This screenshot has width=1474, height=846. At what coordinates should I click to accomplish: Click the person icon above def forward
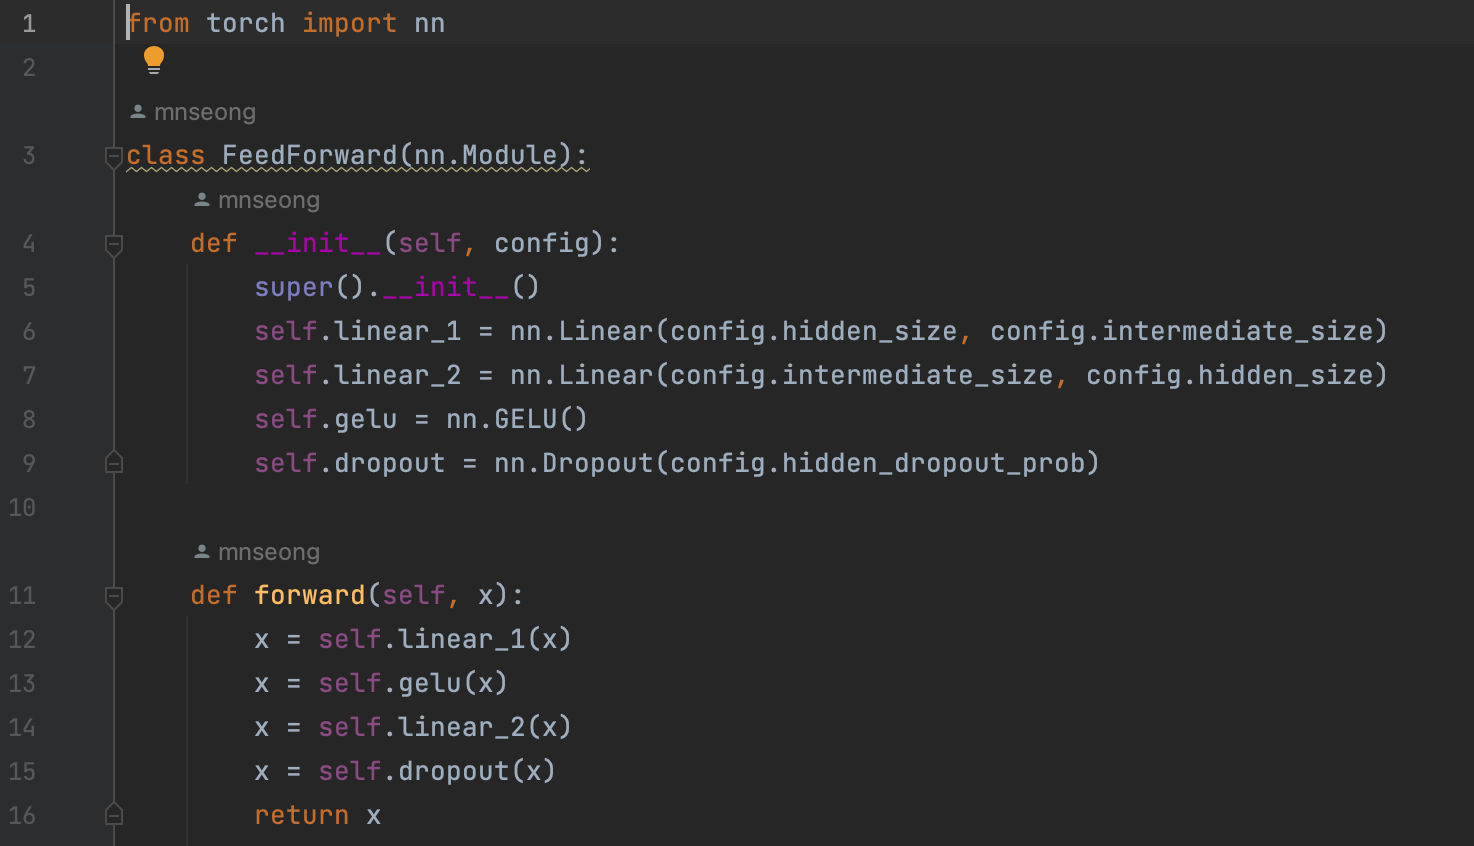pos(202,552)
